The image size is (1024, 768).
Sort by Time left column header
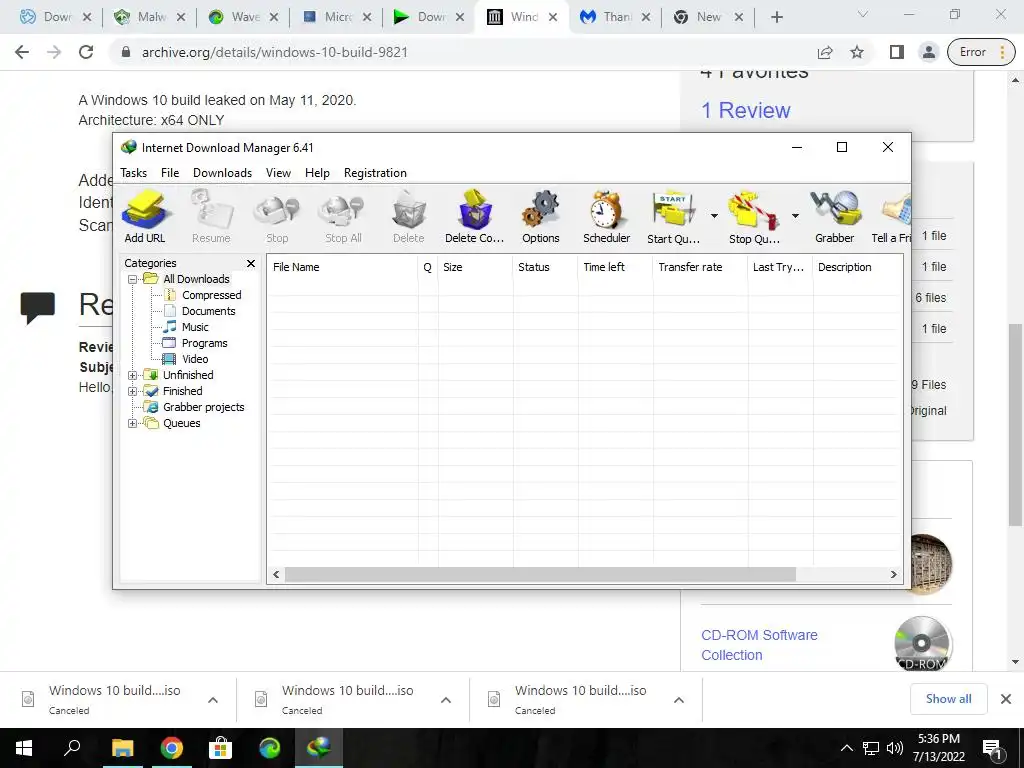(615, 267)
